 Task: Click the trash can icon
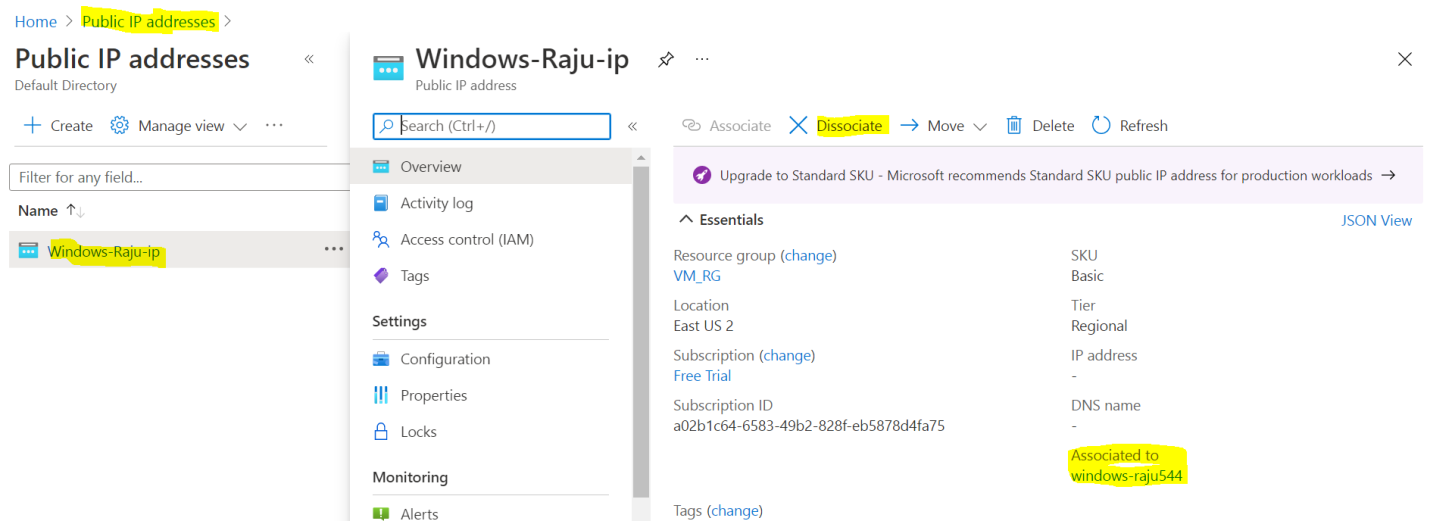pos(1014,125)
